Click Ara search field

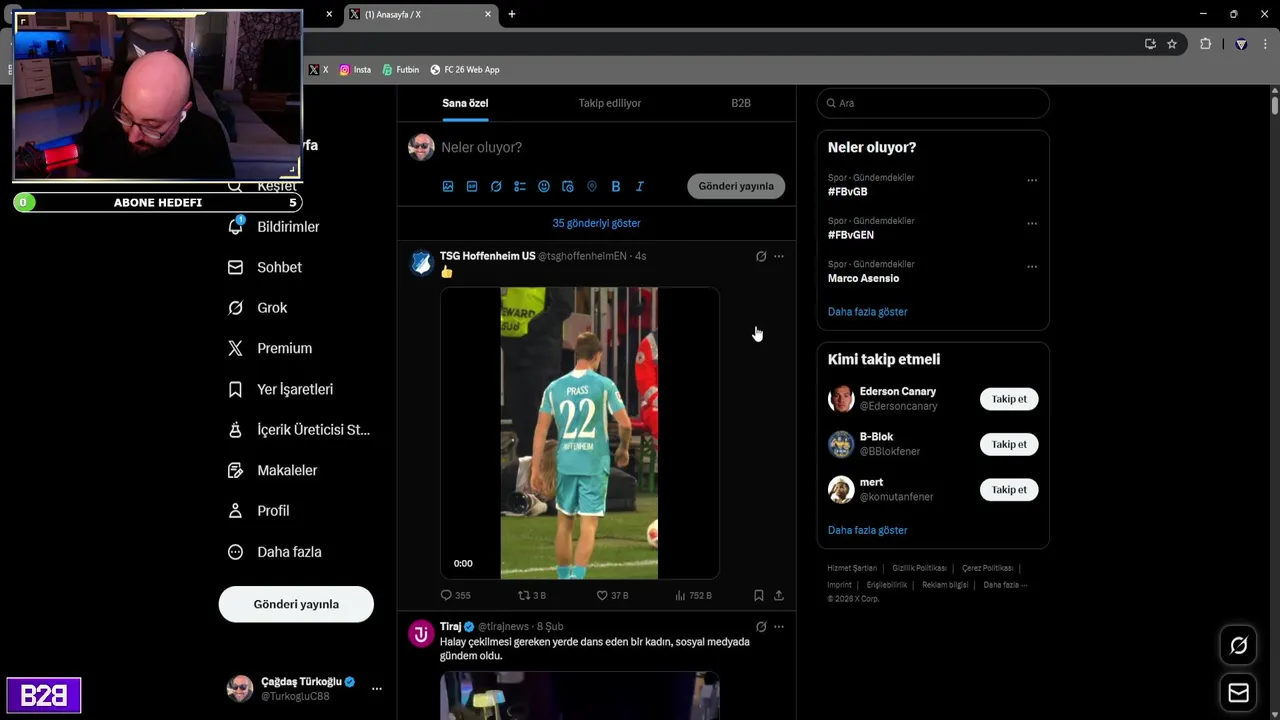933,103
